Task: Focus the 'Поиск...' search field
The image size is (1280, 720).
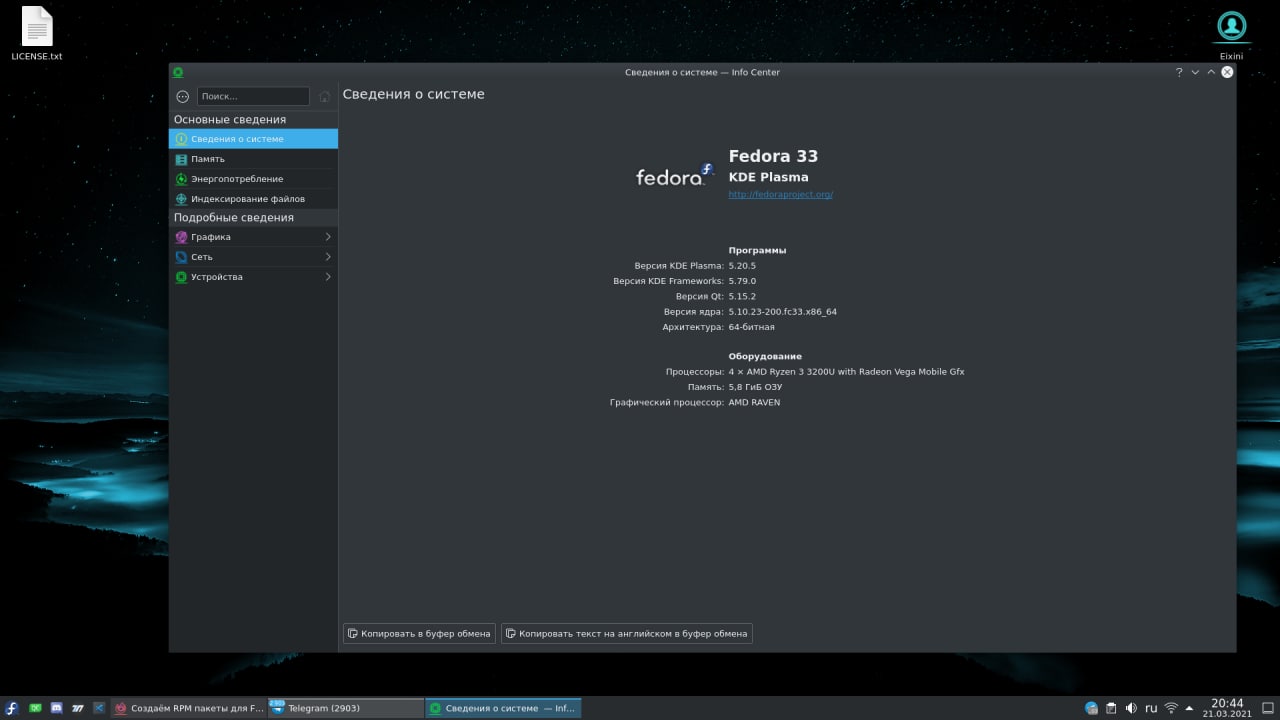Action: point(253,97)
